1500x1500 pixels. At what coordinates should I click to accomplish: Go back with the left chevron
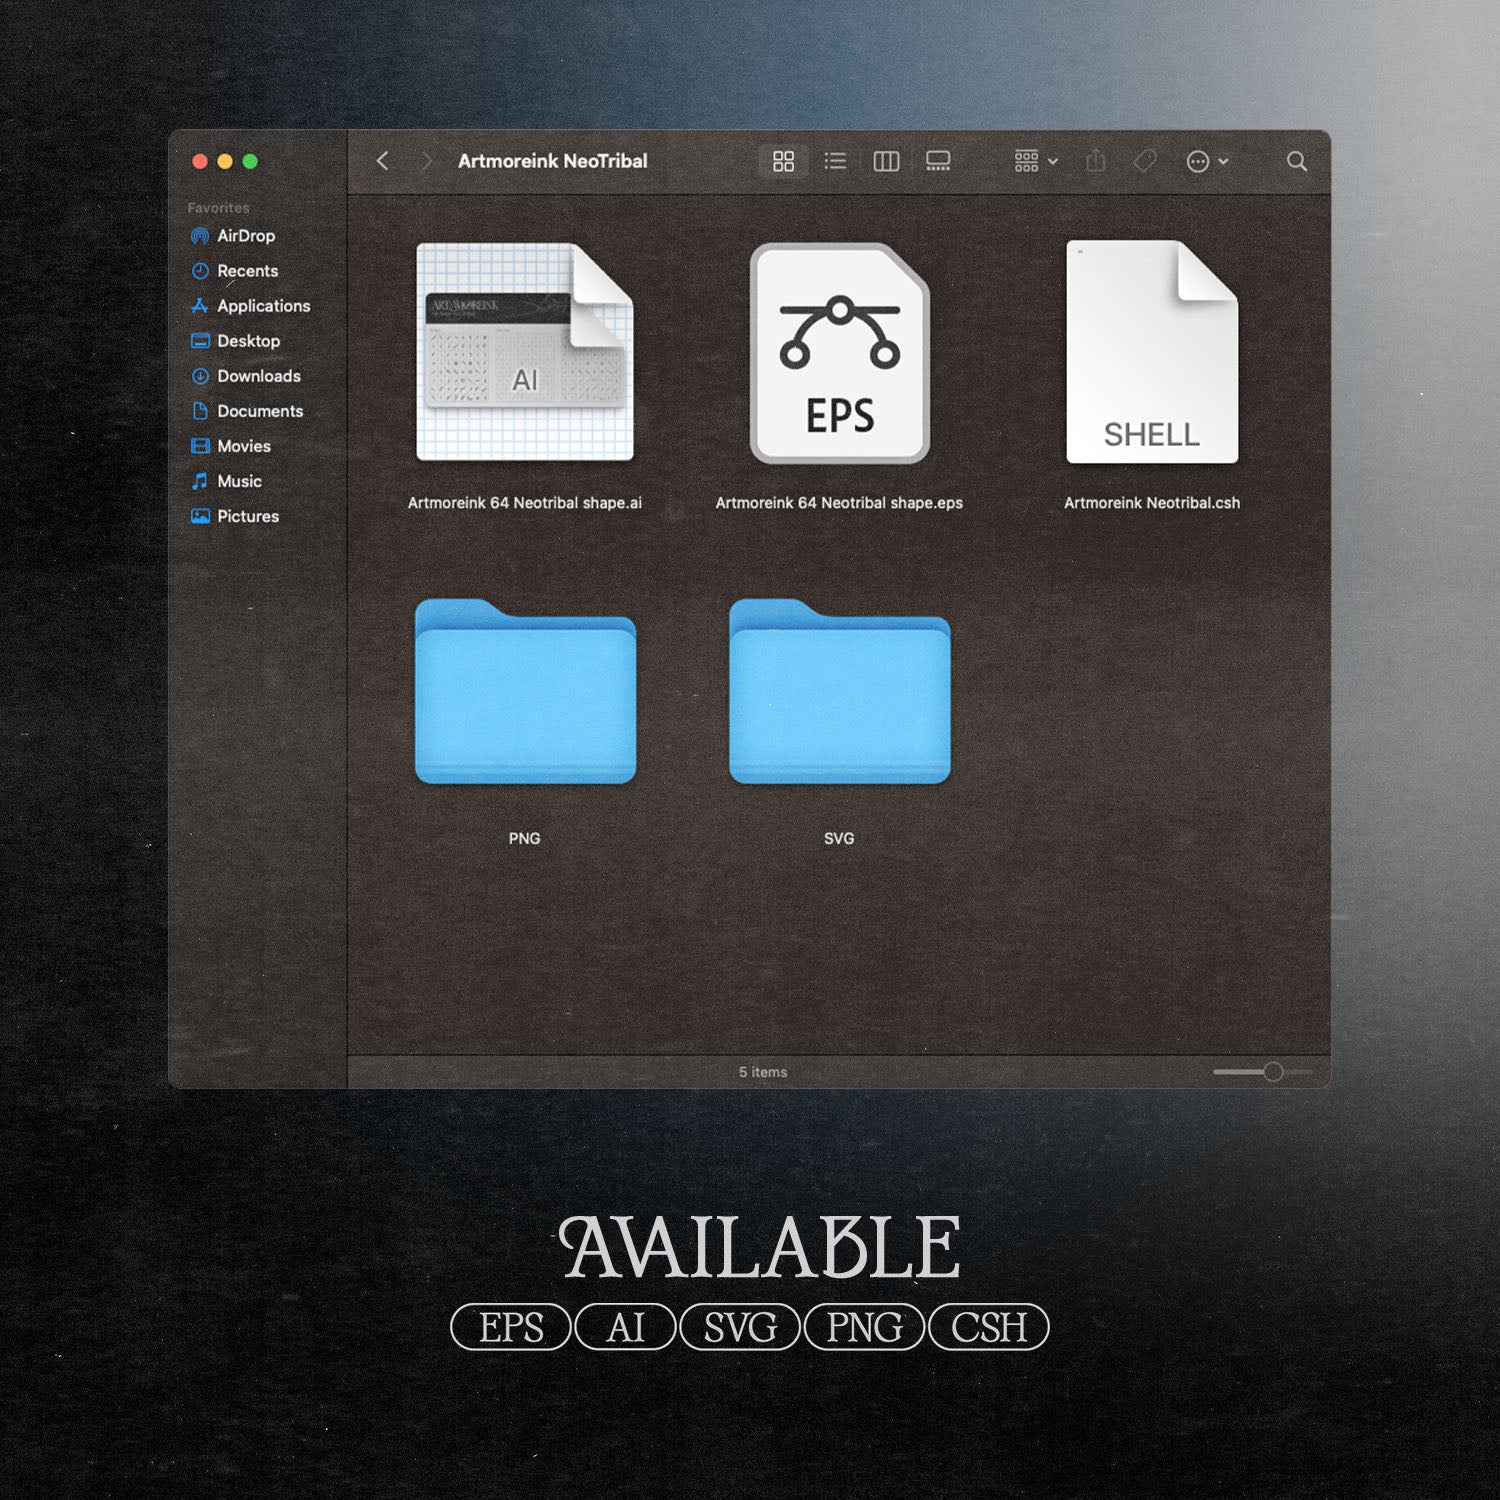[382, 161]
